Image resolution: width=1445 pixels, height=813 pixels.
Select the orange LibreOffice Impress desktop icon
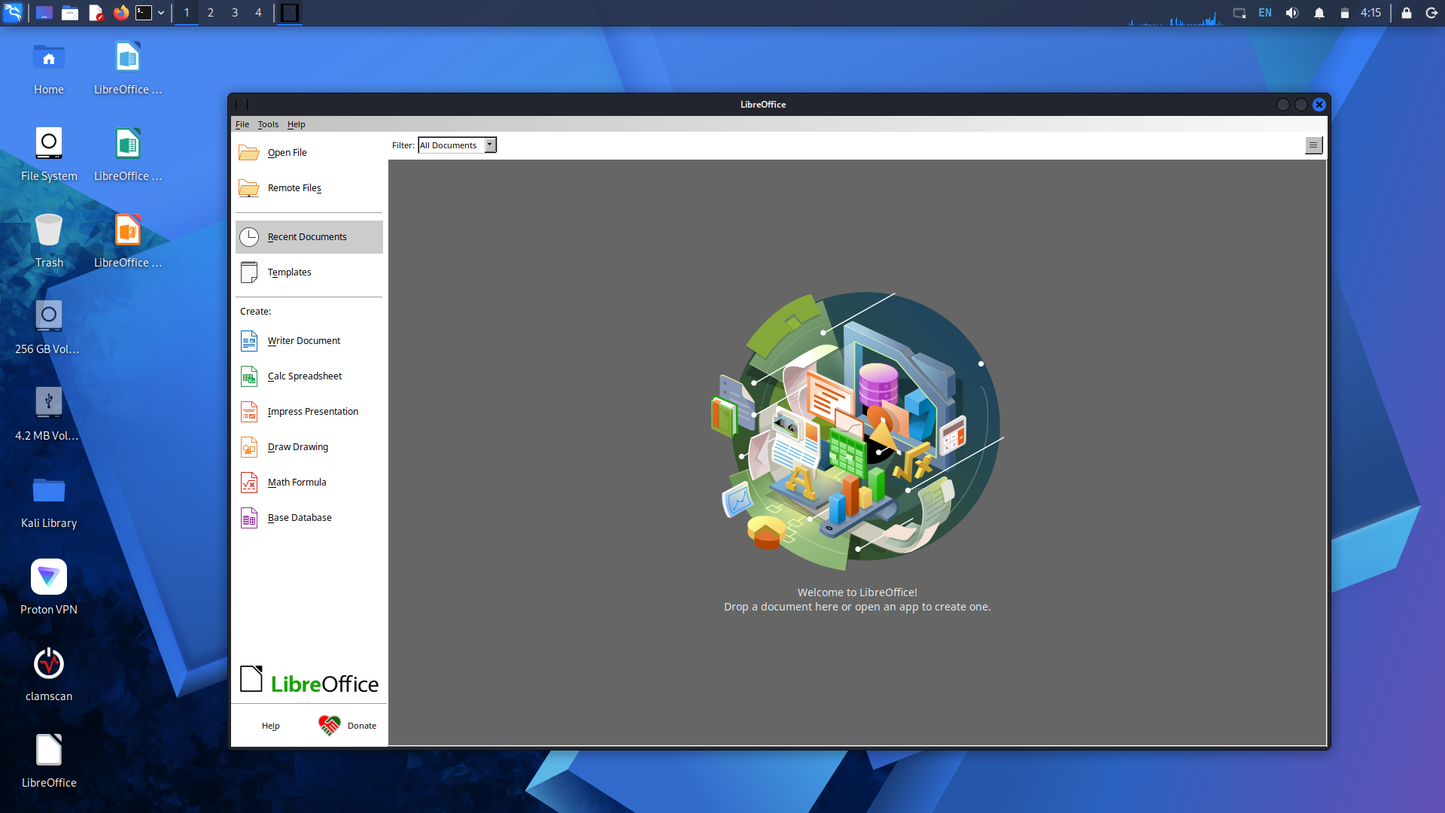[x=128, y=242]
